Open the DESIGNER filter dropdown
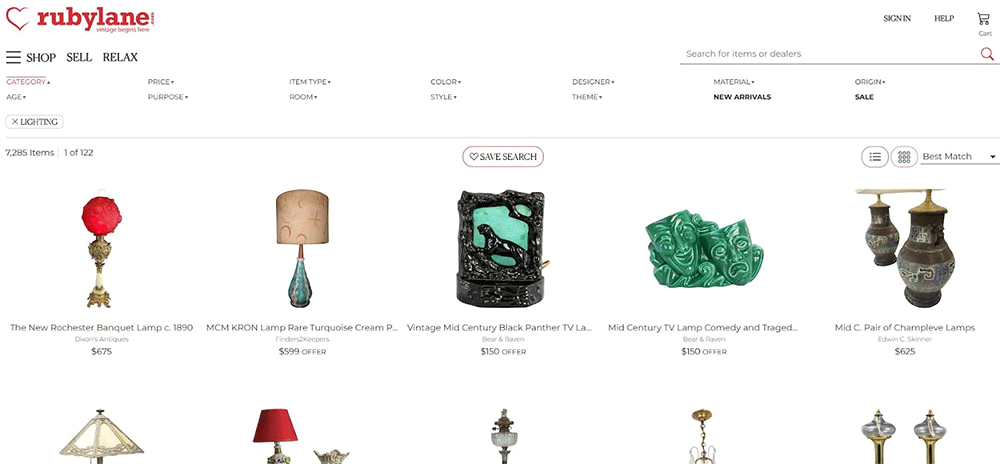Image resolution: width=1000 pixels, height=464 pixels. (593, 82)
